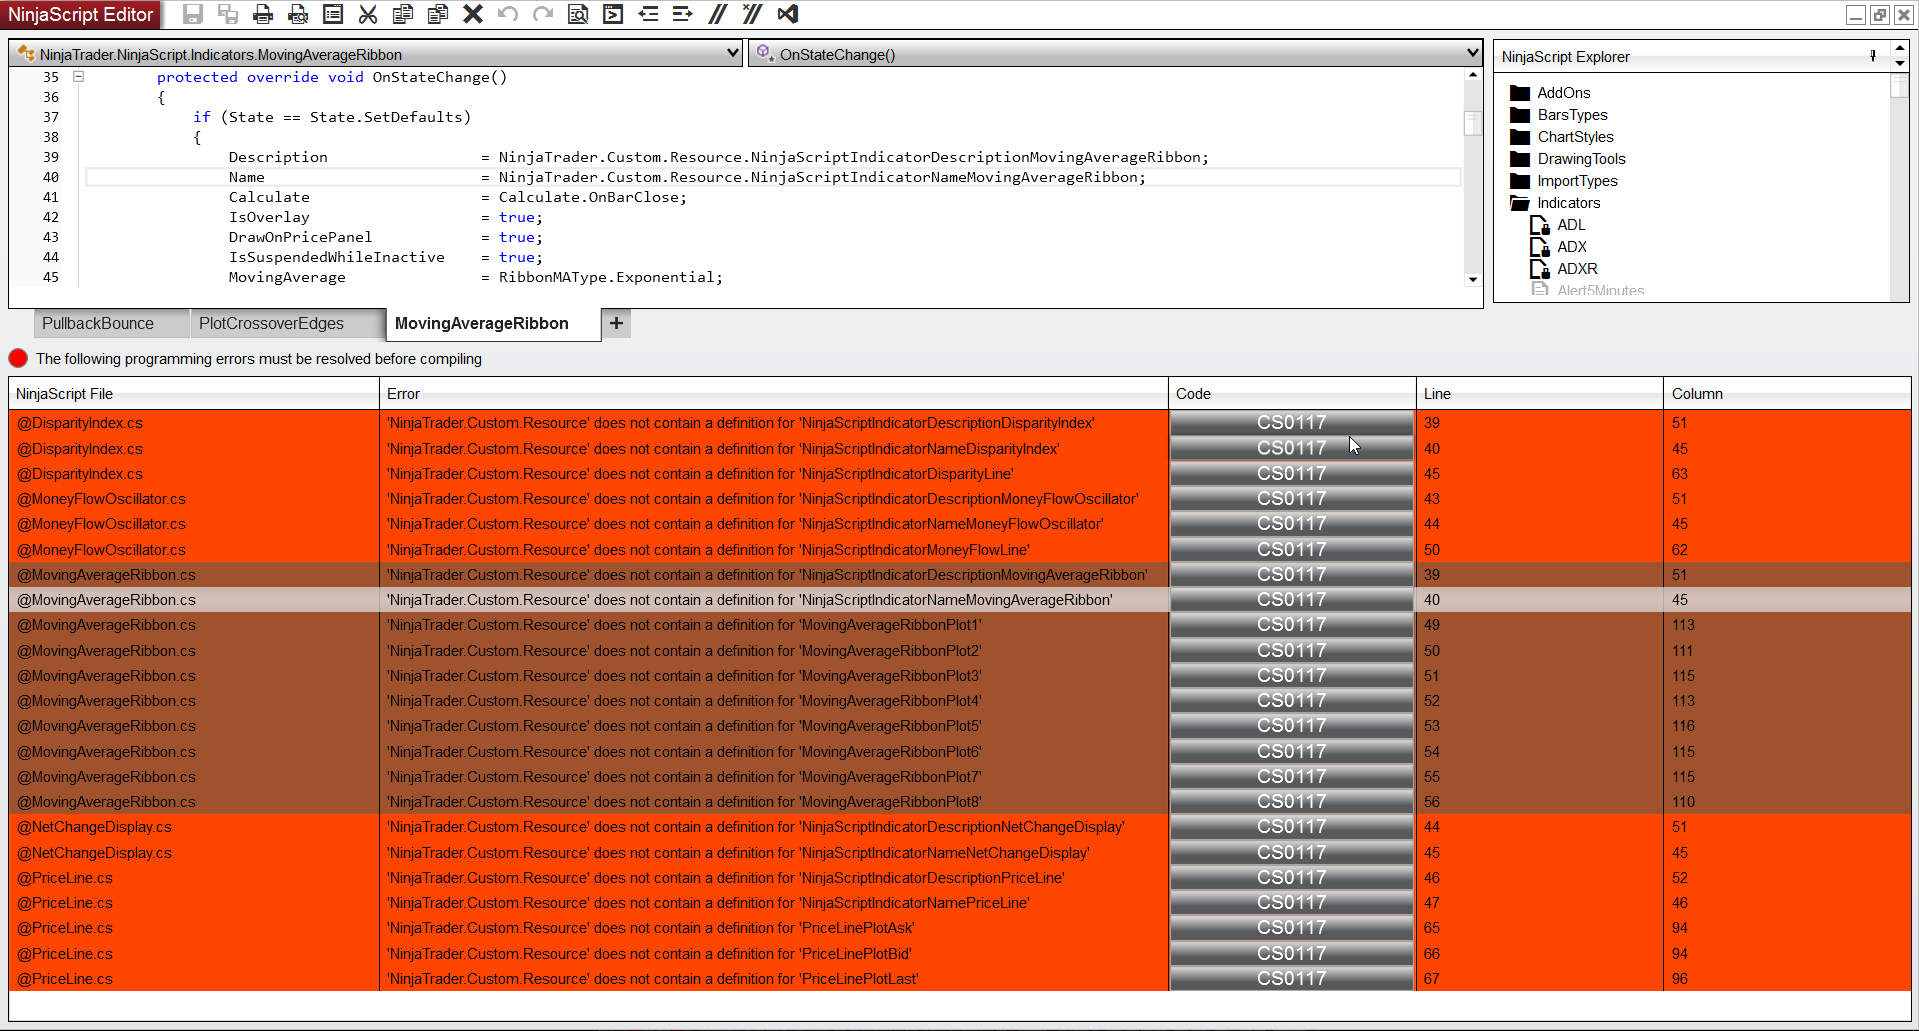Collapse the Indicators folder
The height and width of the screenshot is (1031, 1919).
1520,203
